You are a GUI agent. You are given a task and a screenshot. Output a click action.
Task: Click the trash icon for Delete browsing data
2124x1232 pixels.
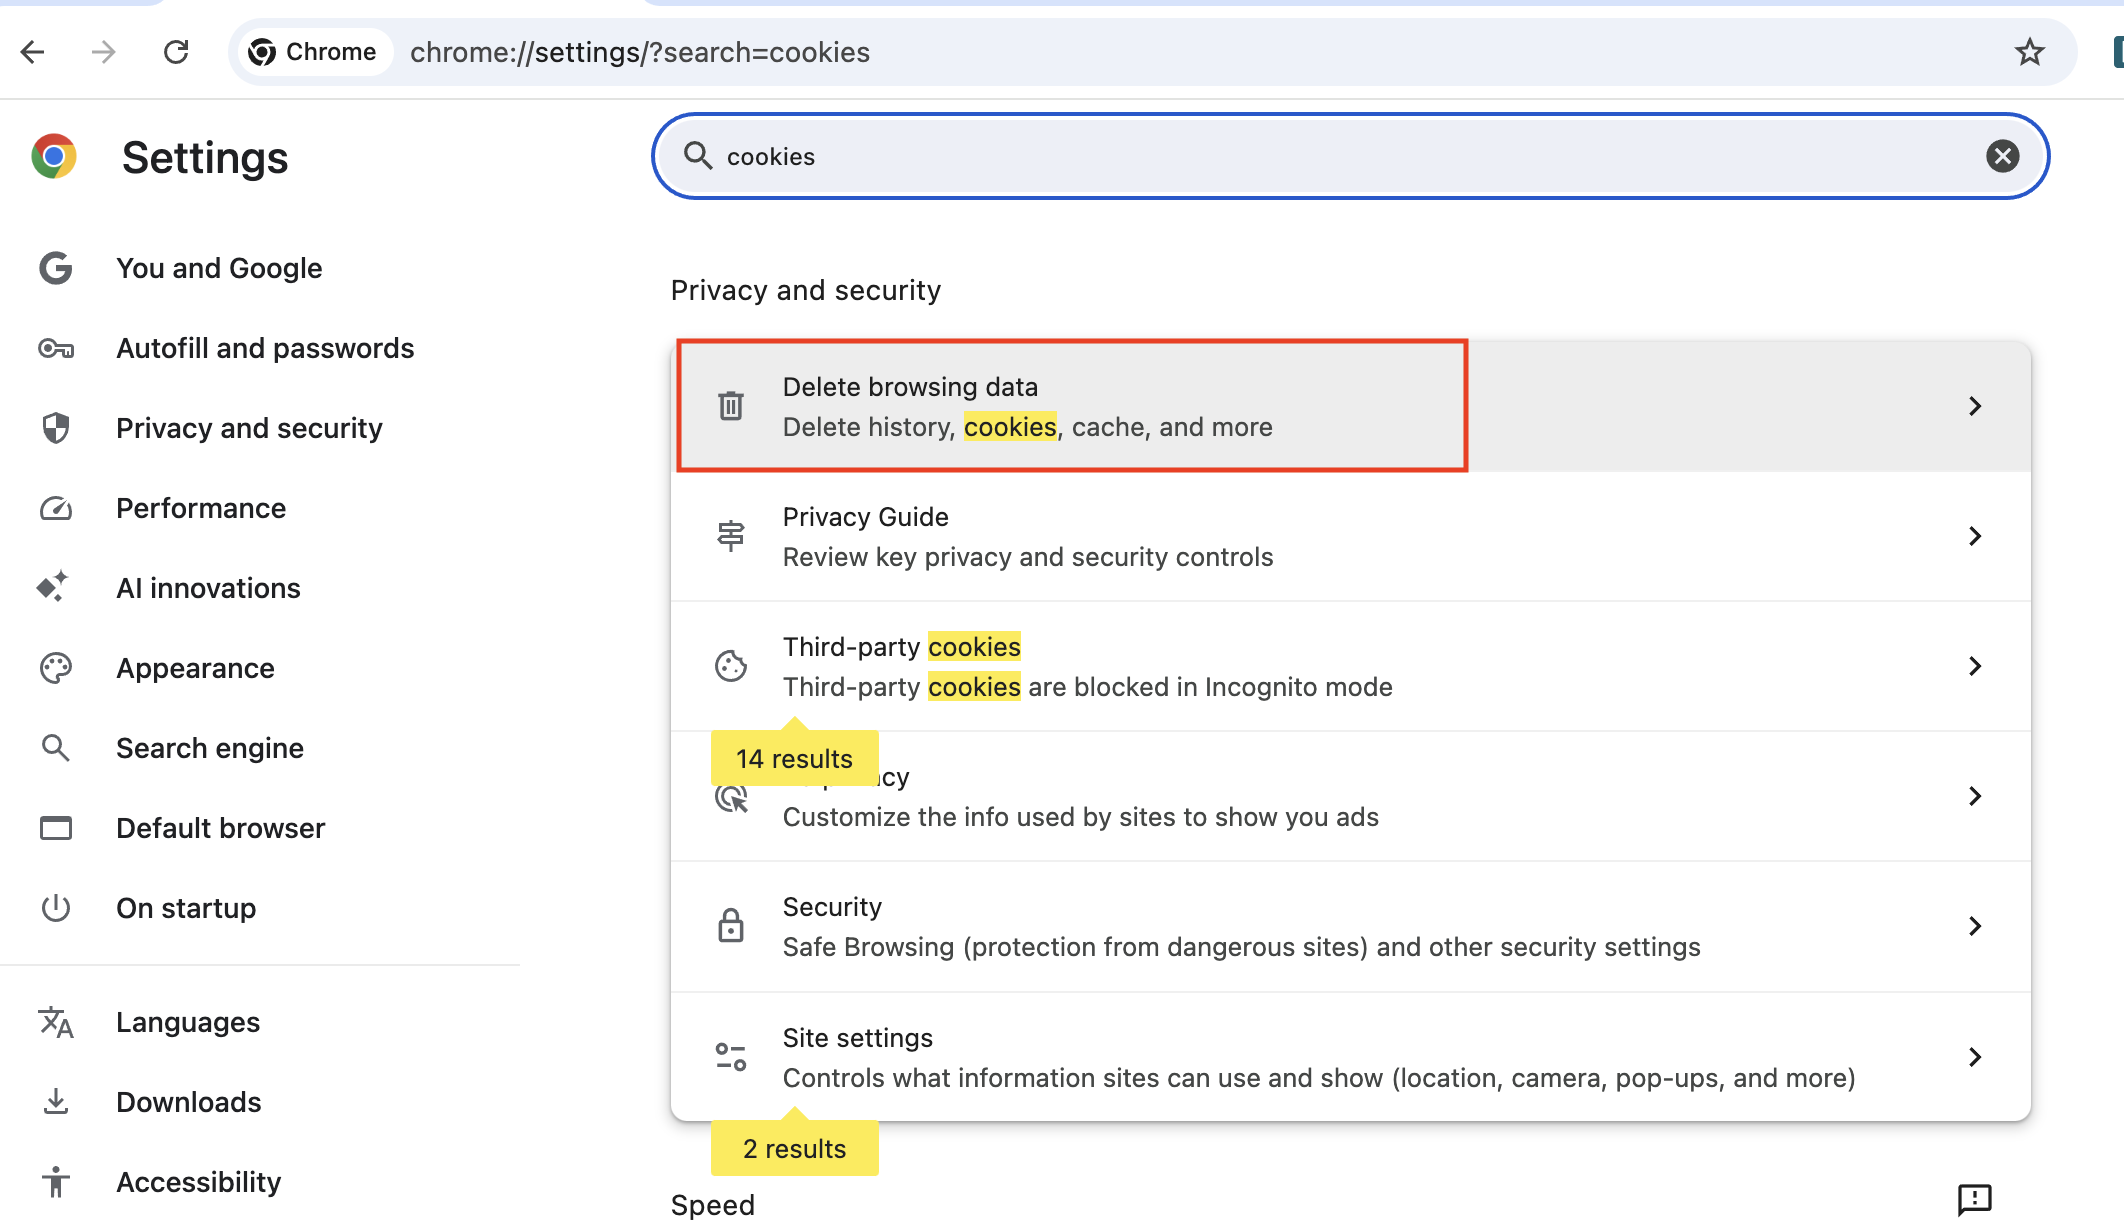point(731,406)
